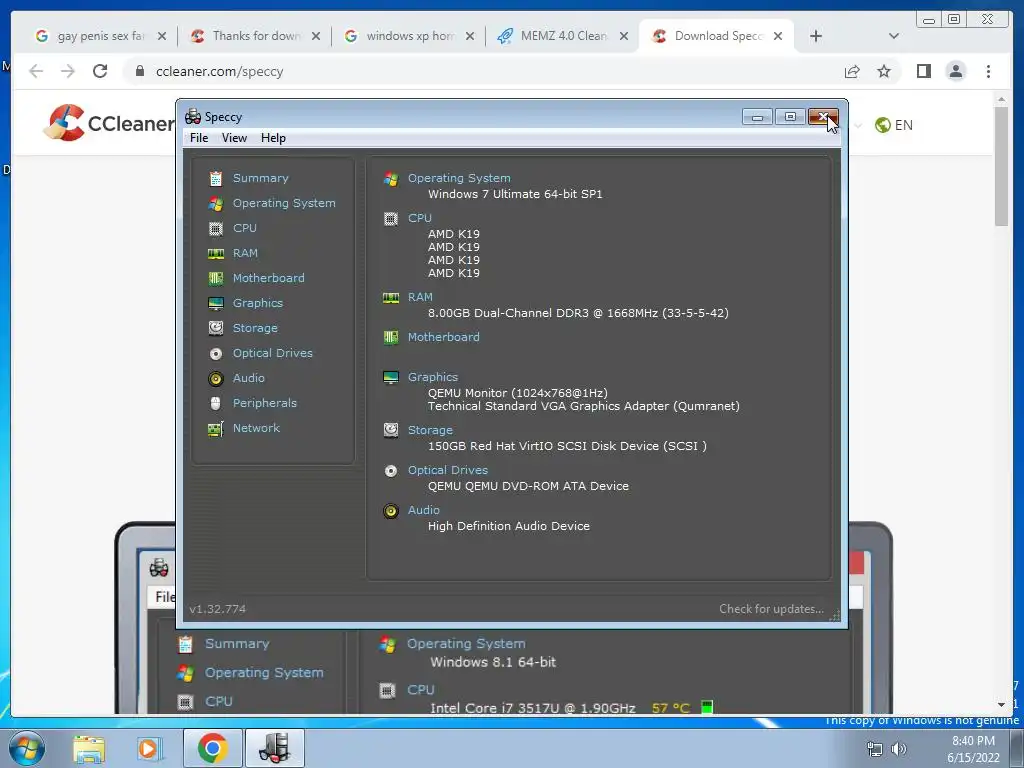Click the Storage disk icon in sidebar
This screenshot has height=768, width=1024.
(x=216, y=328)
